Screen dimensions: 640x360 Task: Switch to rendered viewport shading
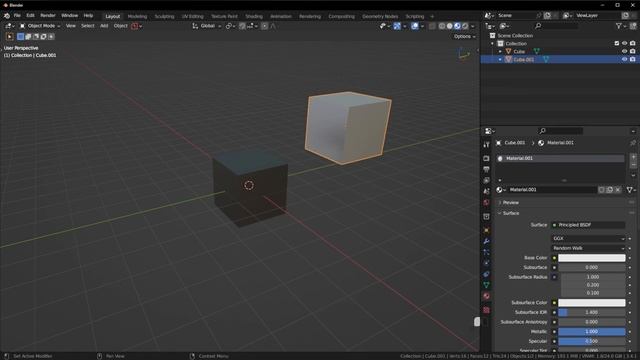[x=465, y=26]
